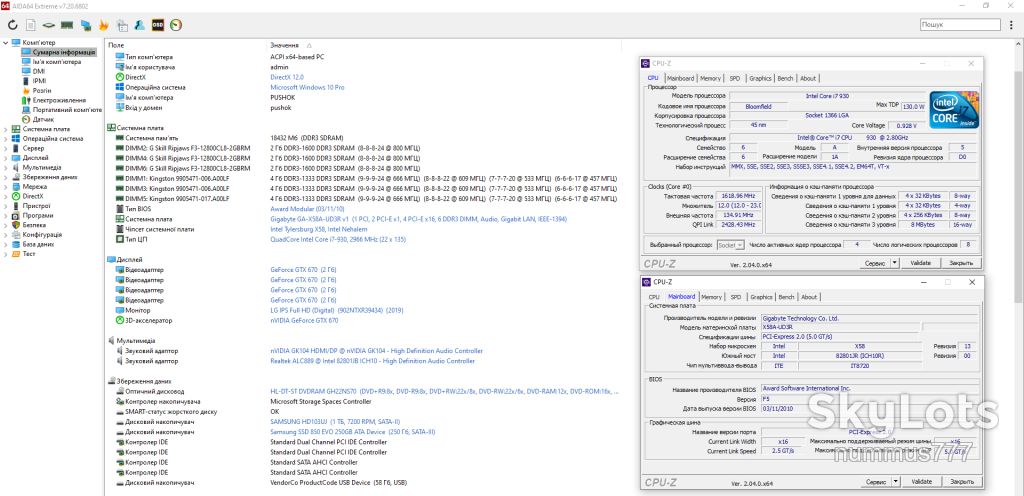This screenshot has height=496, width=1024.
Task: Click the Intel Core i7 logo
Action: (x=953, y=110)
